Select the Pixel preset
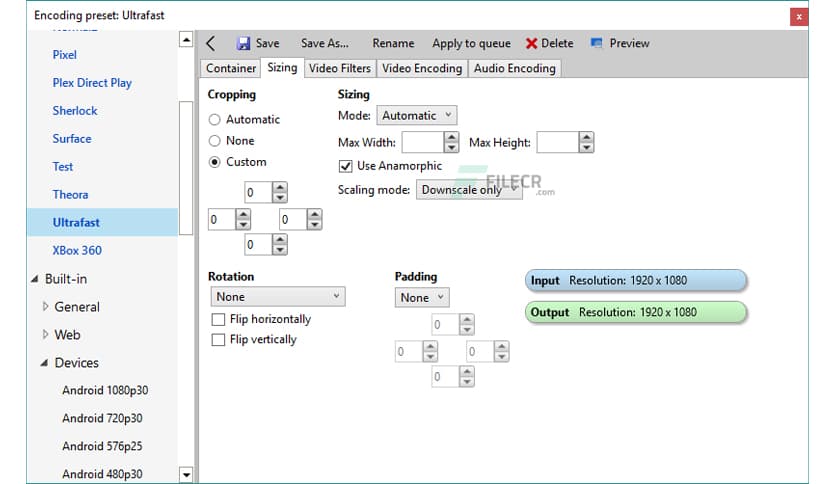This screenshot has height=484, width=836. tap(65, 55)
